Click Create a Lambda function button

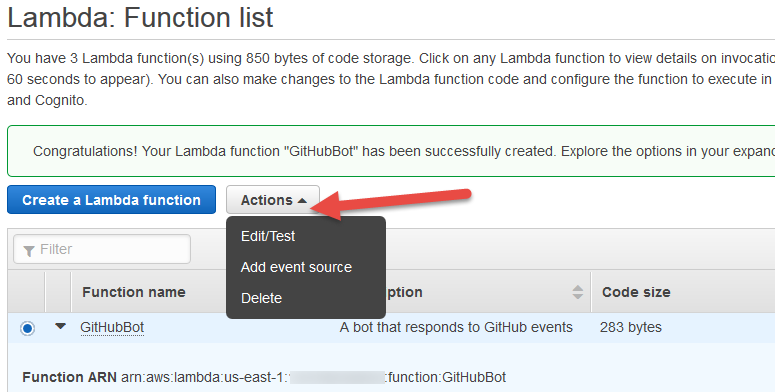[x=111, y=200]
